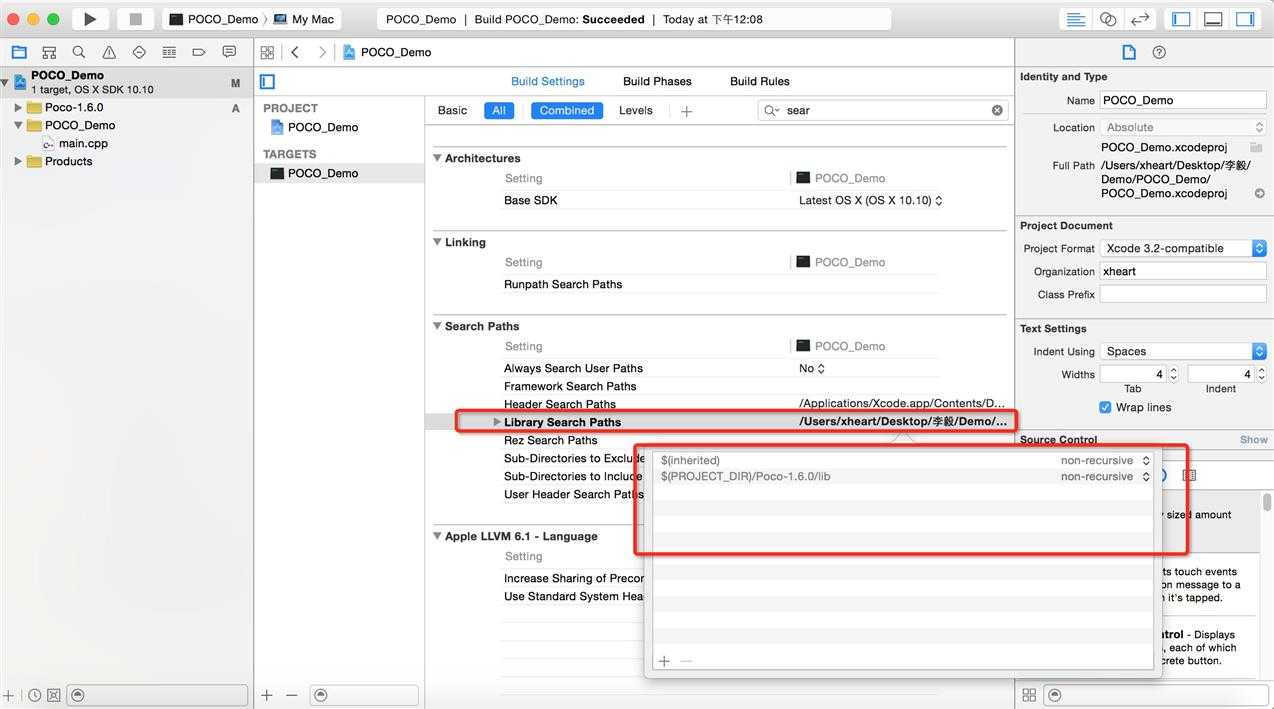Screen dimensions: 1274x709
Task: Toggle the Wrap lines checkbox
Action: pos(1105,407)
